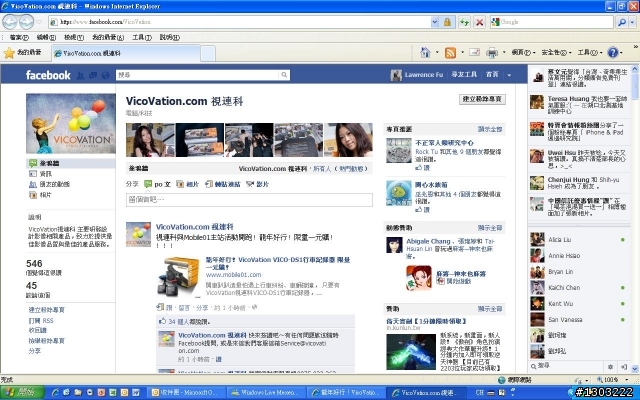Open Facebook notifications globe icon
Screen dimensions: 640x400
click(106, 75)
